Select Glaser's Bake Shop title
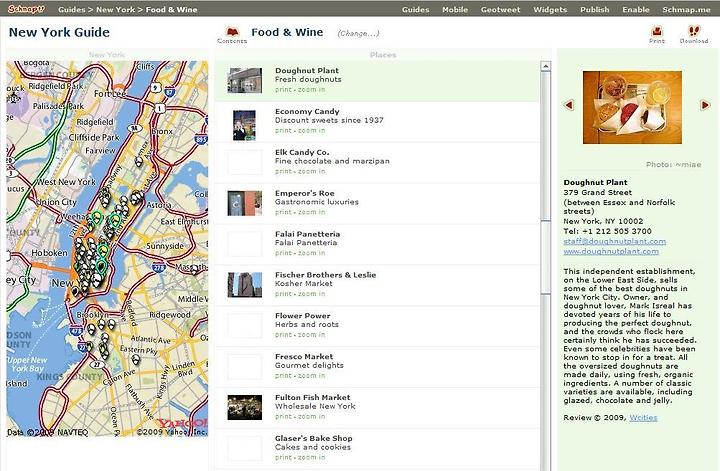This screenshot has height=471, width=720. pyautogui.click(x=314, y=438)
